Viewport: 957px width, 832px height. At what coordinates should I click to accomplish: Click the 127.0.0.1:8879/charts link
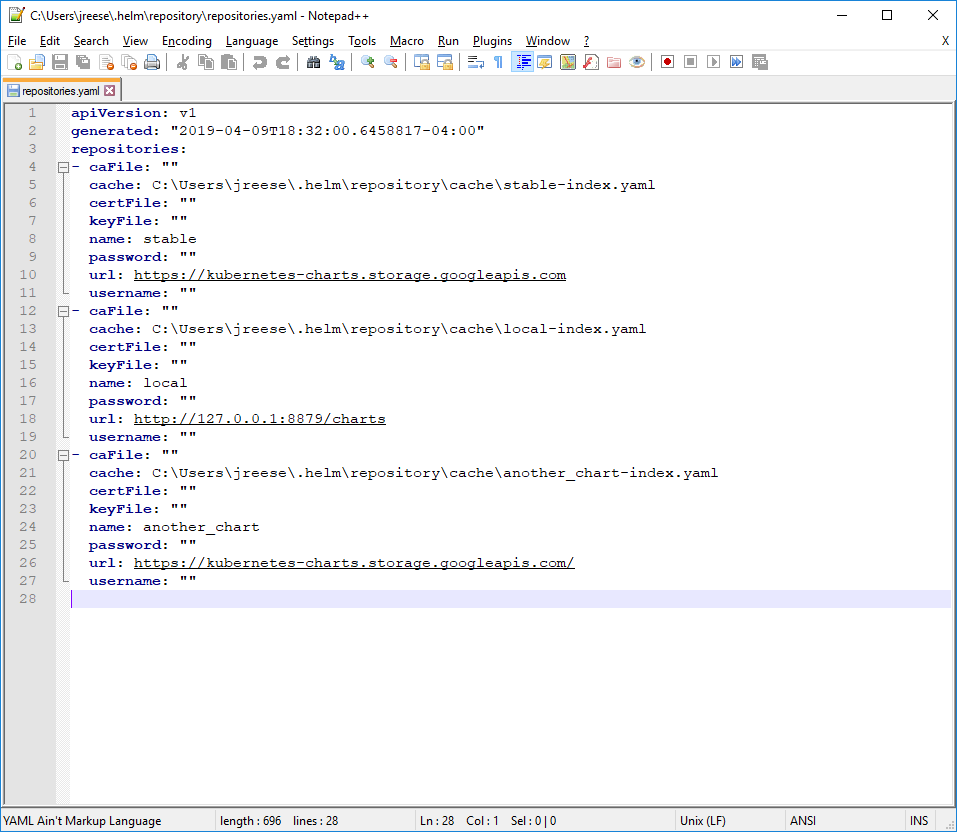point(259,419)
